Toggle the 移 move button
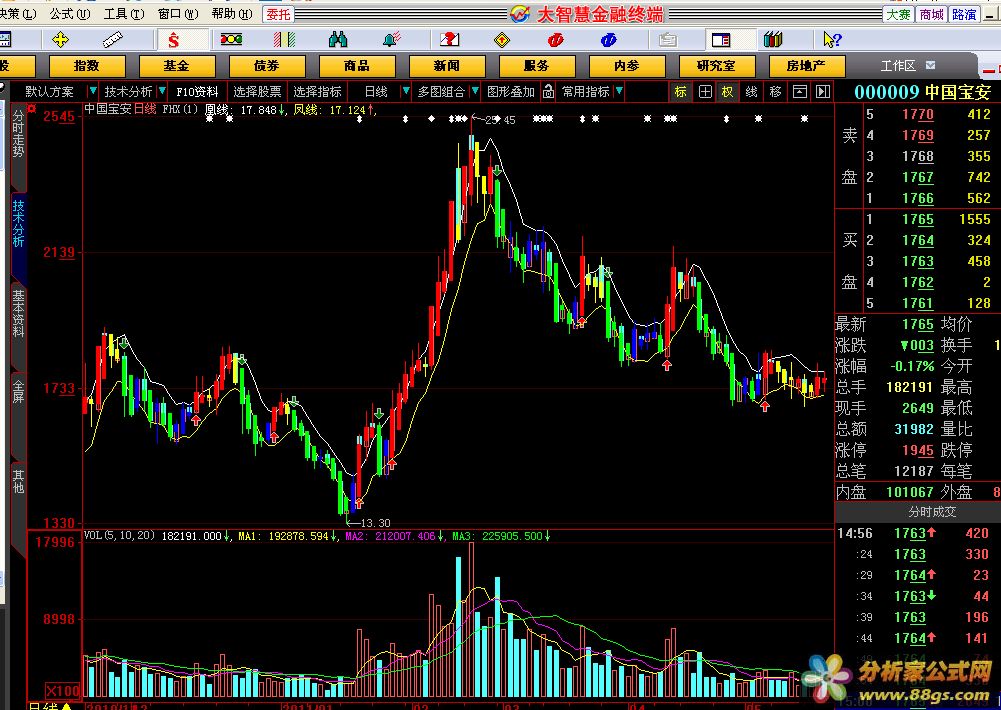1001x710 pixels. [776, 92]
